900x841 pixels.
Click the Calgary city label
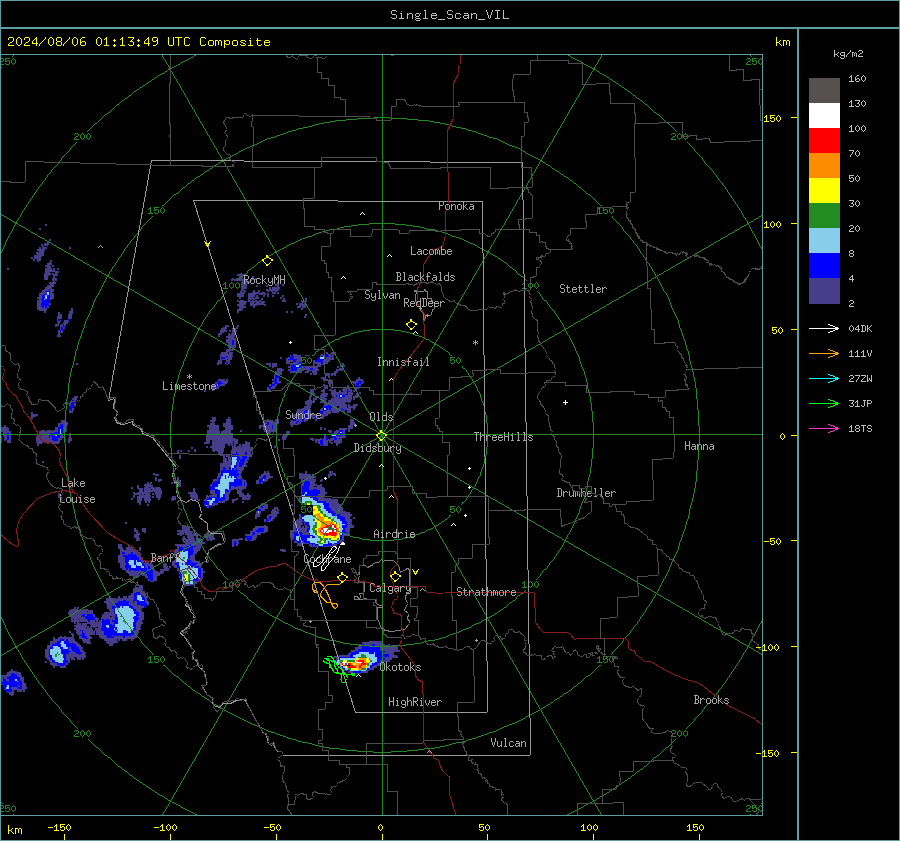[390, 588]
